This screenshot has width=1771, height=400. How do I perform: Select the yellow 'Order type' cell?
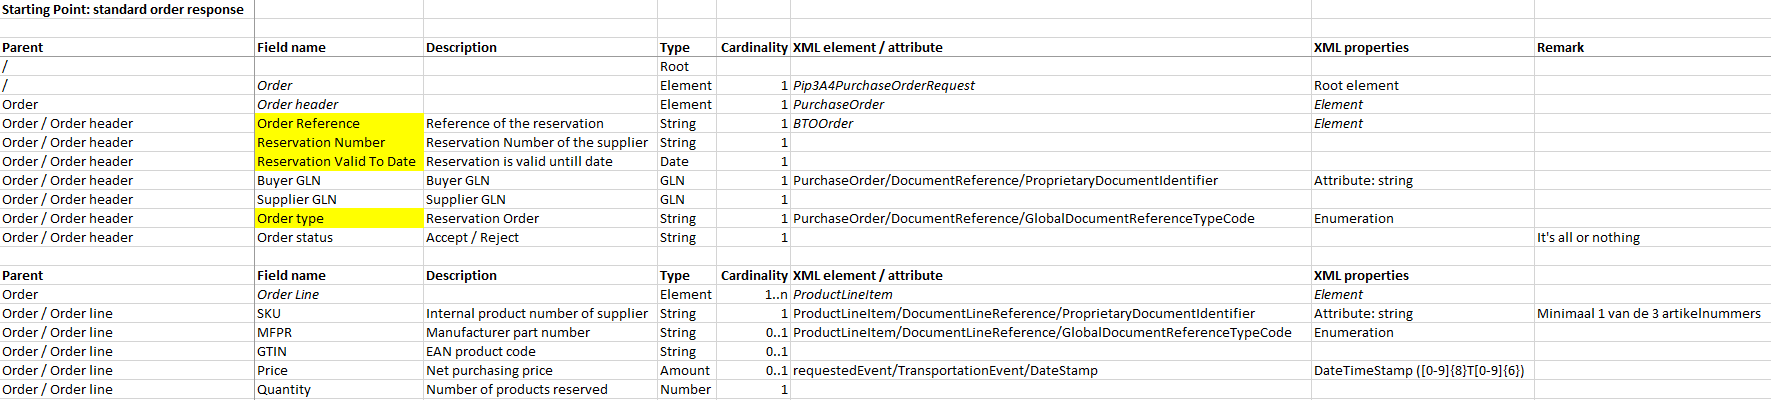tap(290, 219)
